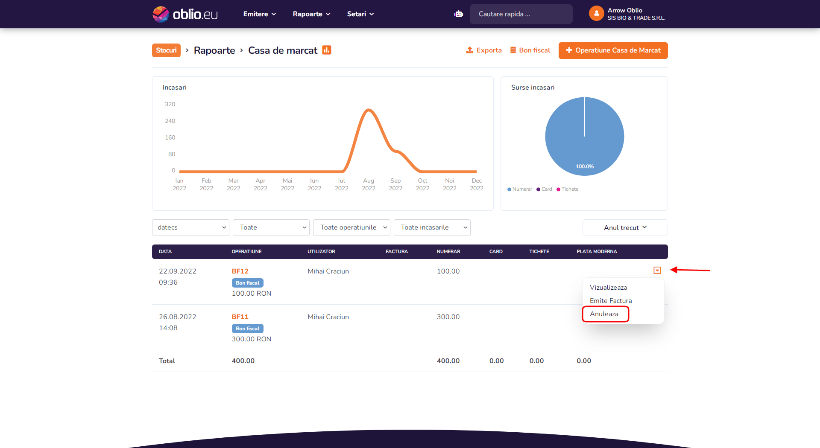Image resolution: width=820 pixels, height=448 pixels.
Task: Click the Card legend item
Action: click(544, 189)
